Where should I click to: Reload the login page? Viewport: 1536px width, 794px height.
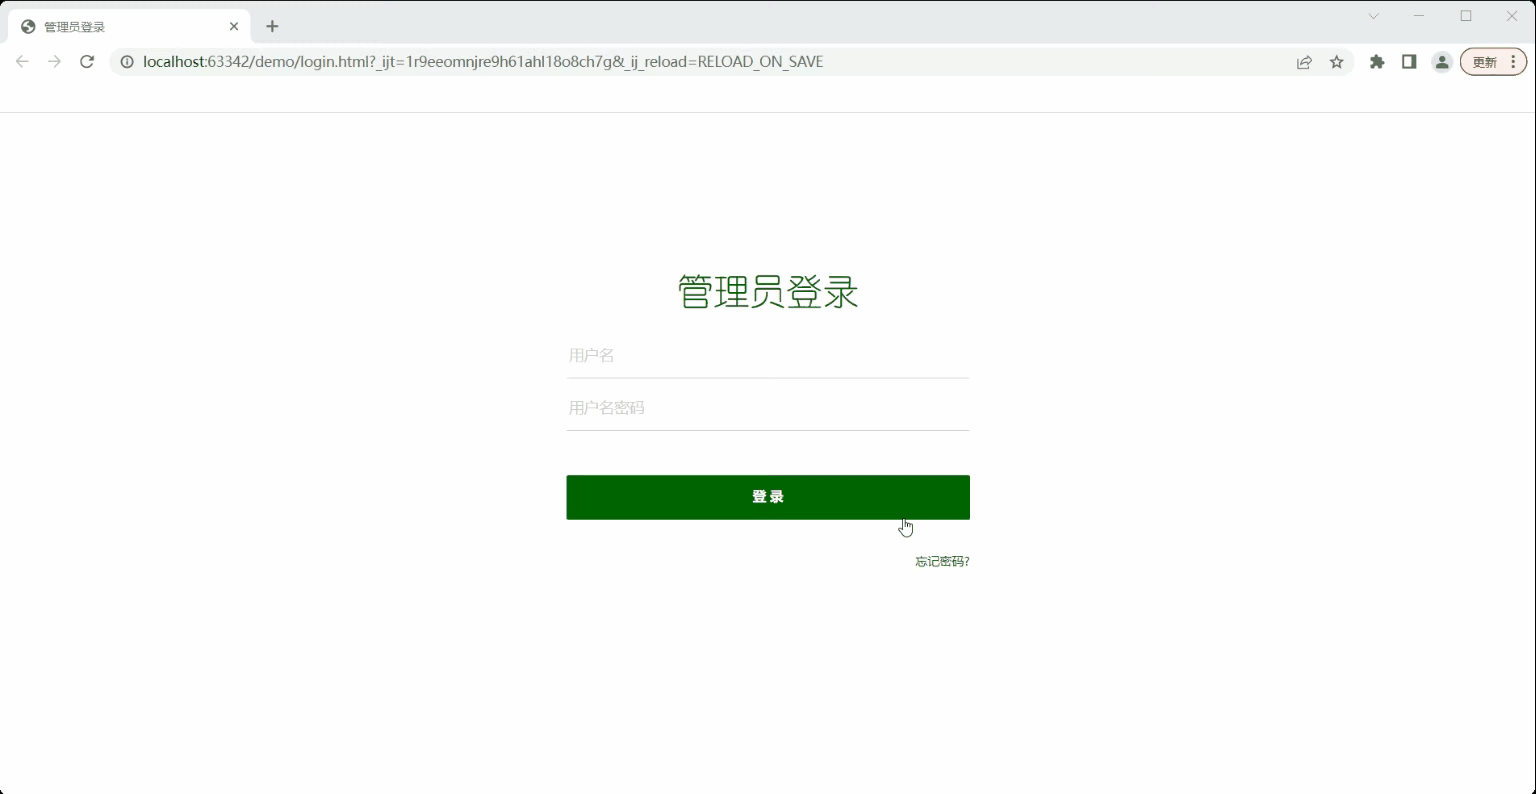(87, 61)
